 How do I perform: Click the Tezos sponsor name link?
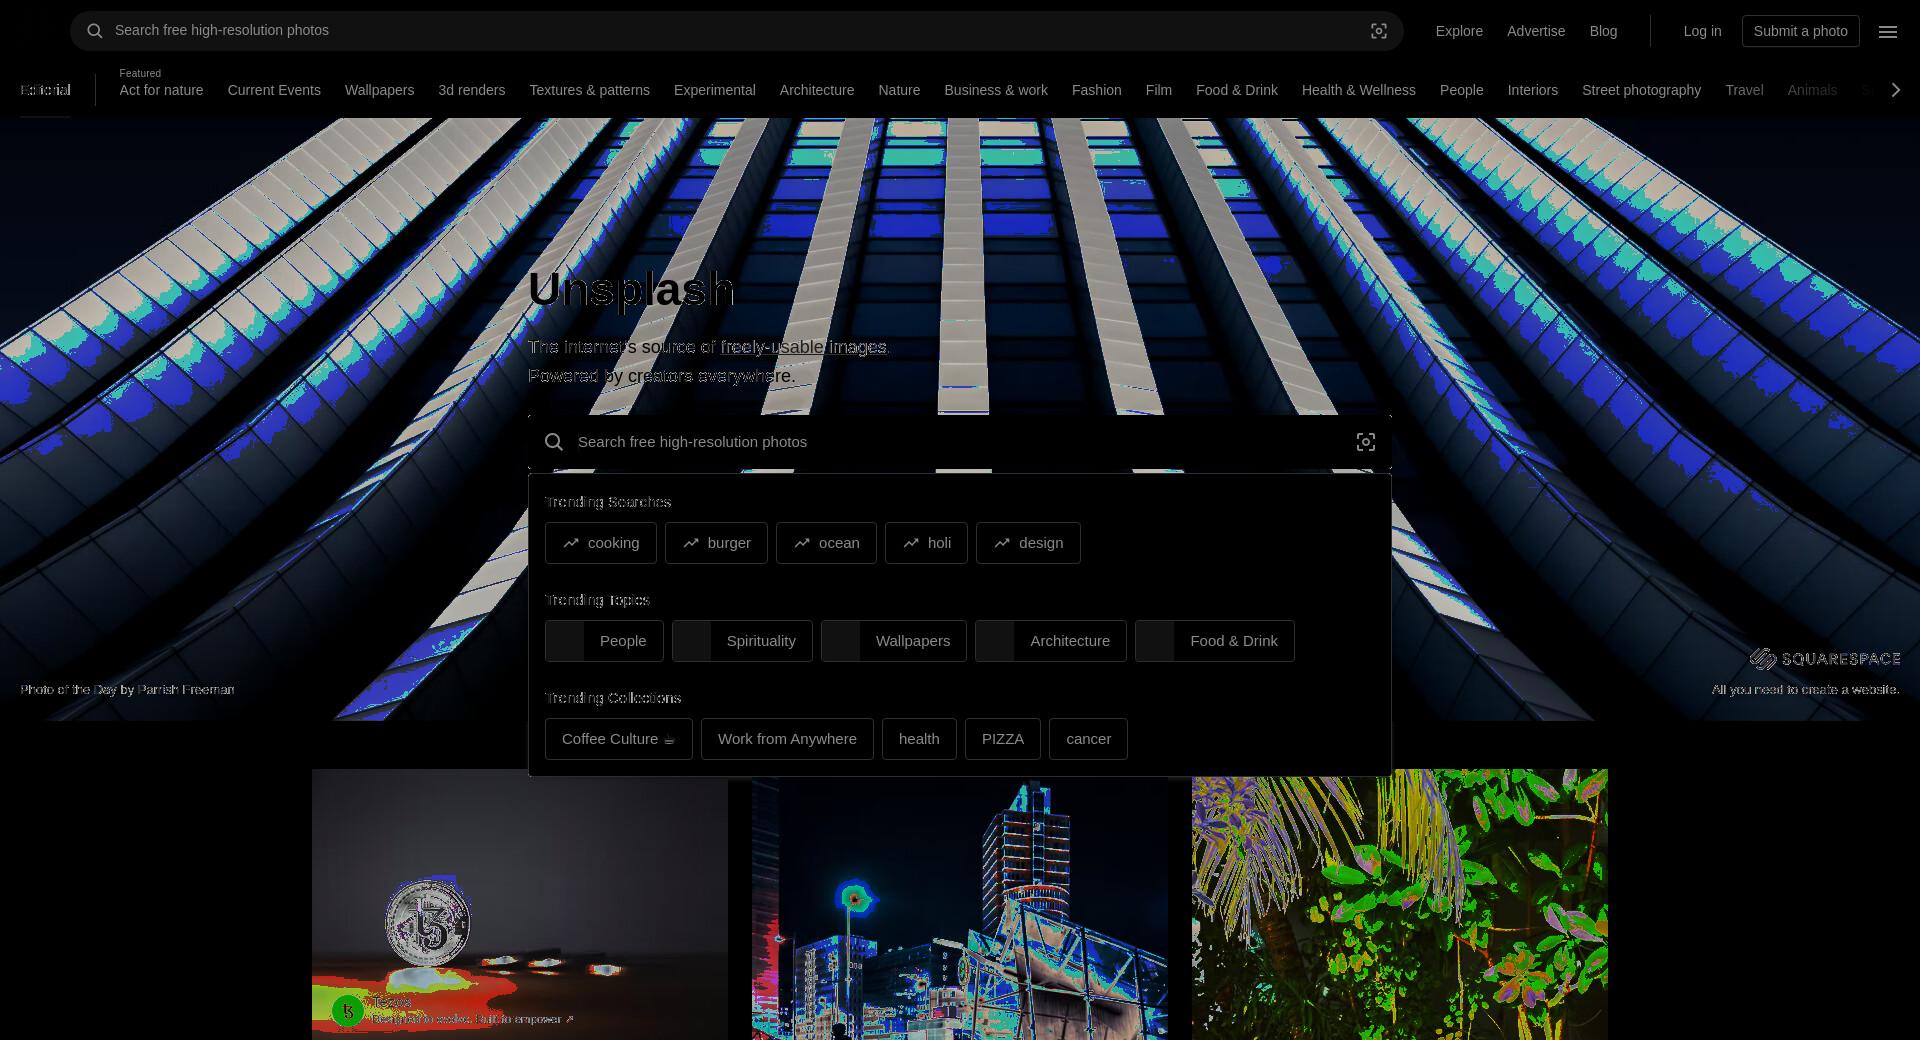pyautogui.click(x=391, y=1002)
